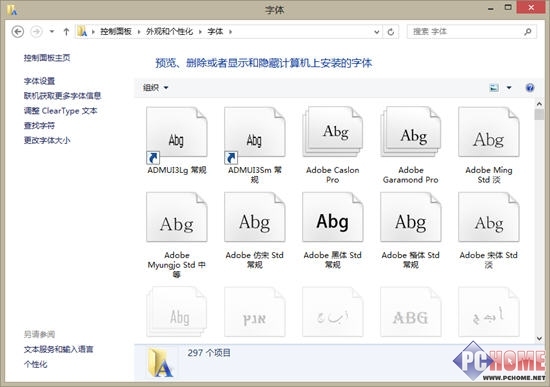Viewport: 550px width, 387px height.
Task: Click the search magnifier icon
Action: (x=528, y=32)
